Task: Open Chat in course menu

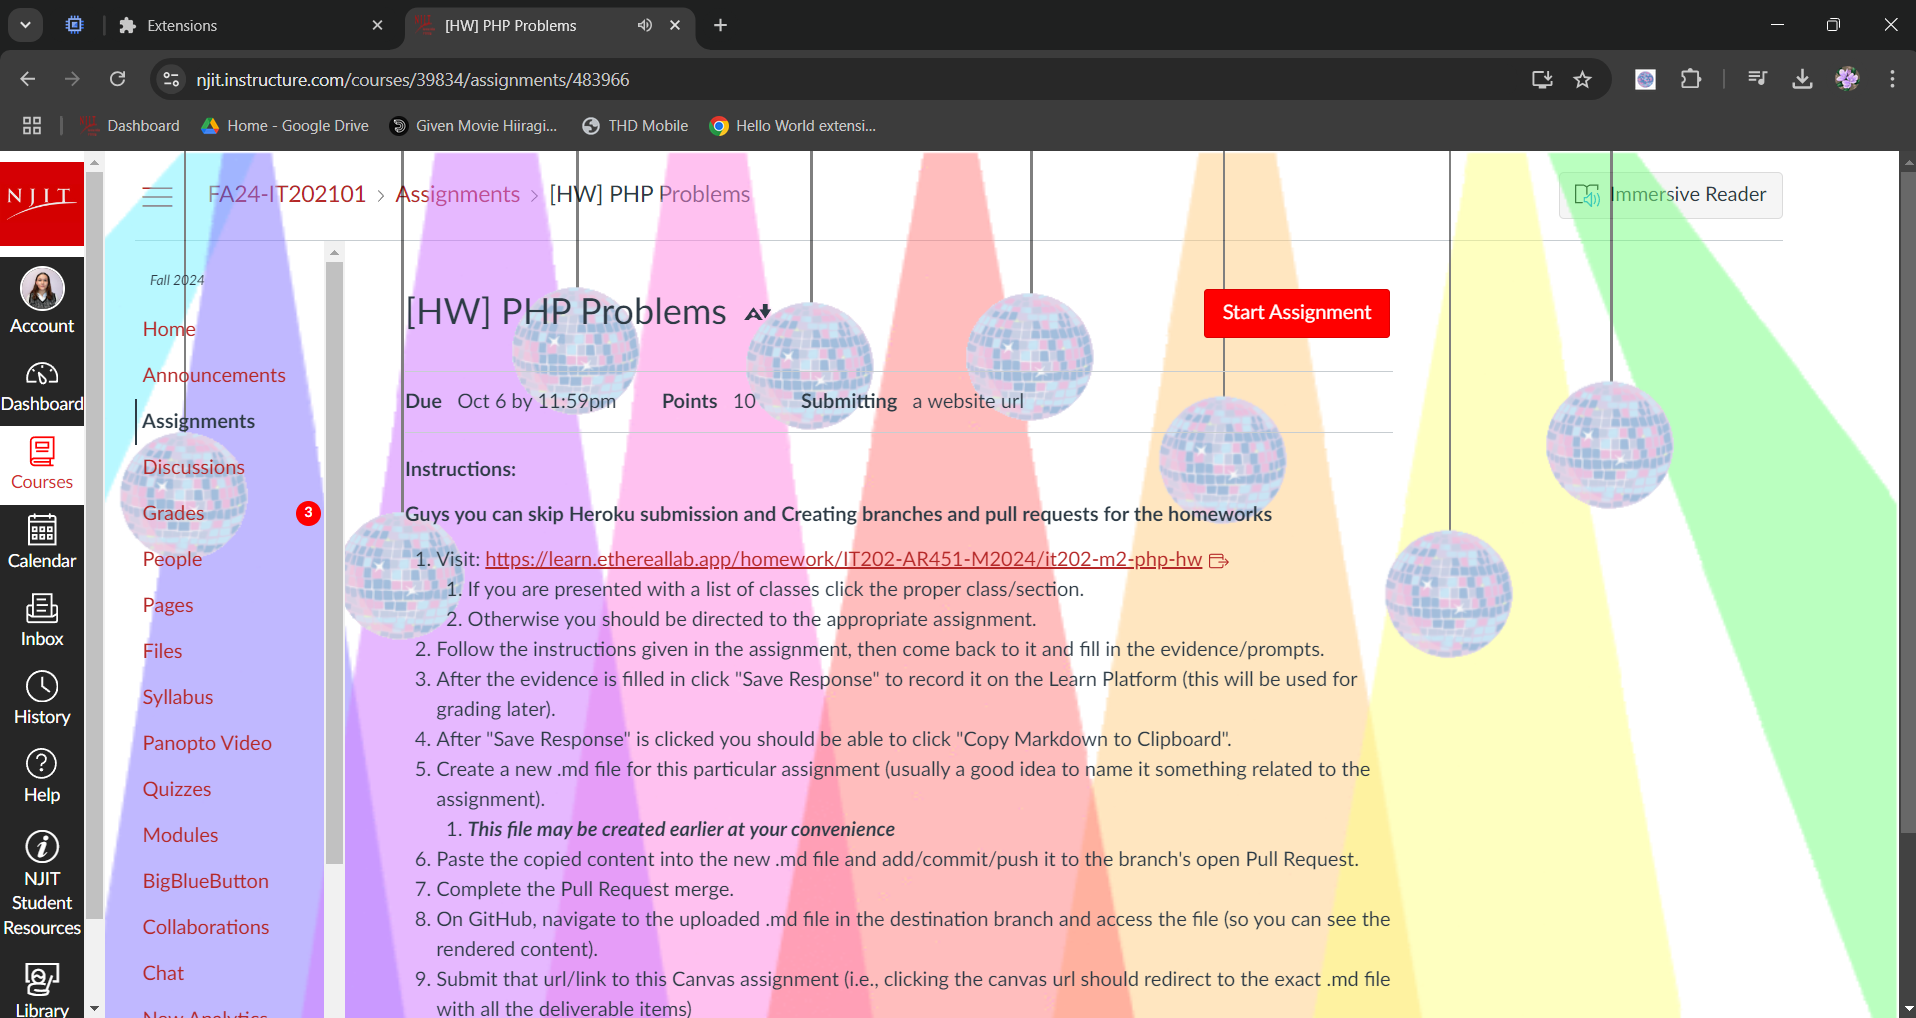Action: [163, 973]
